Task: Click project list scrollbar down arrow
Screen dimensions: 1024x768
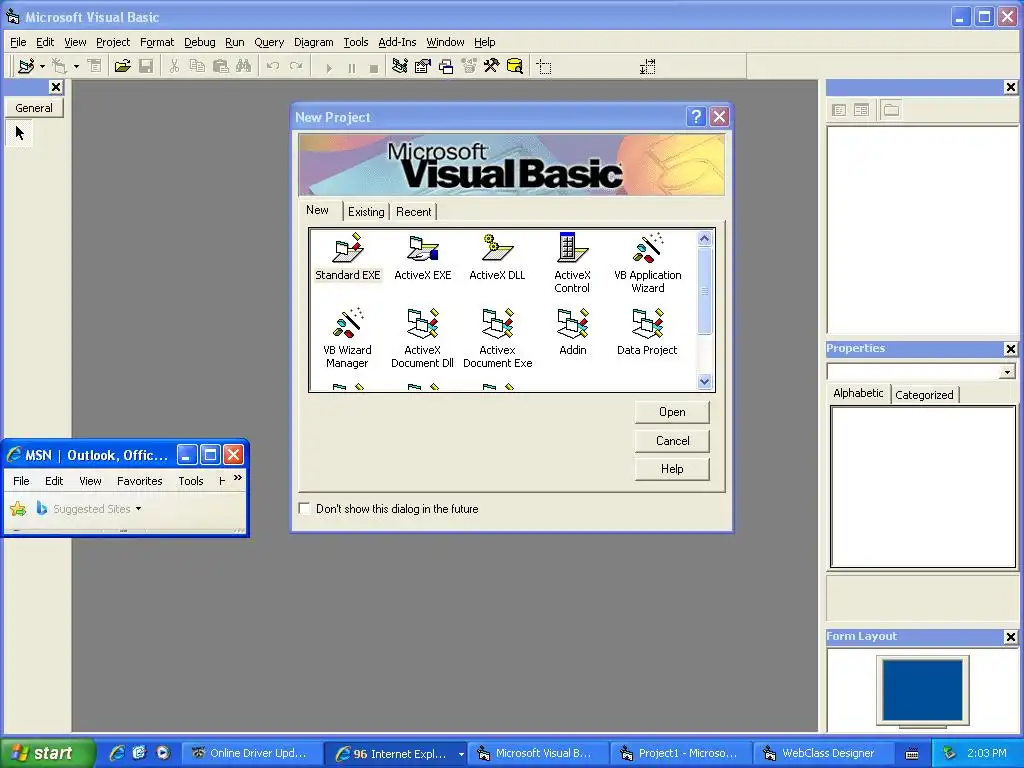Action: click(x=704, y=381)
